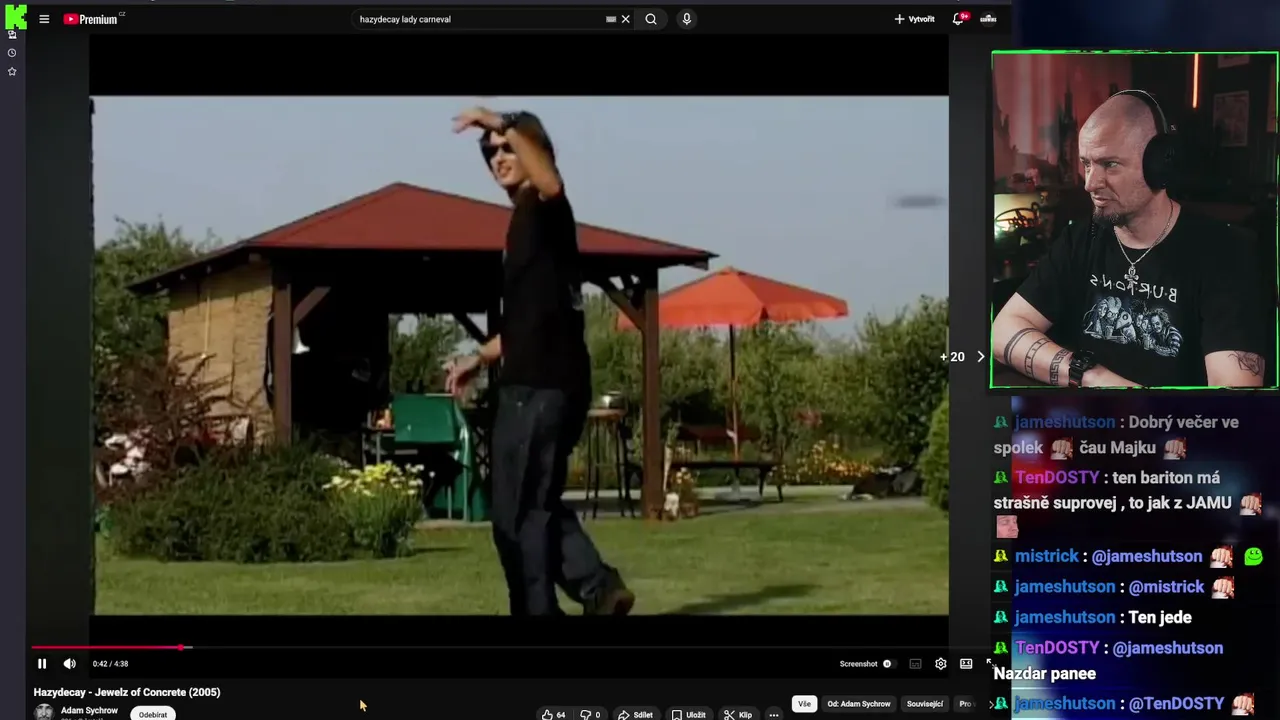Open the notifications bell

point(958,19)
